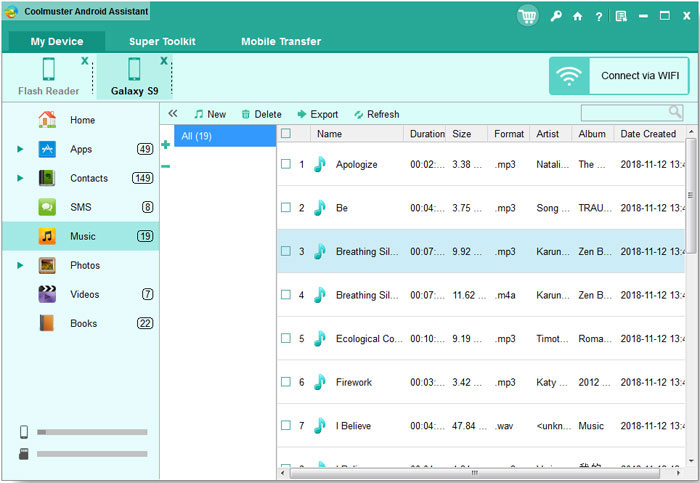Image resolution: width=700 pixels, height=483 pixels.
Task: Click the WiFi signal icon
Action: tap(569, 76)
